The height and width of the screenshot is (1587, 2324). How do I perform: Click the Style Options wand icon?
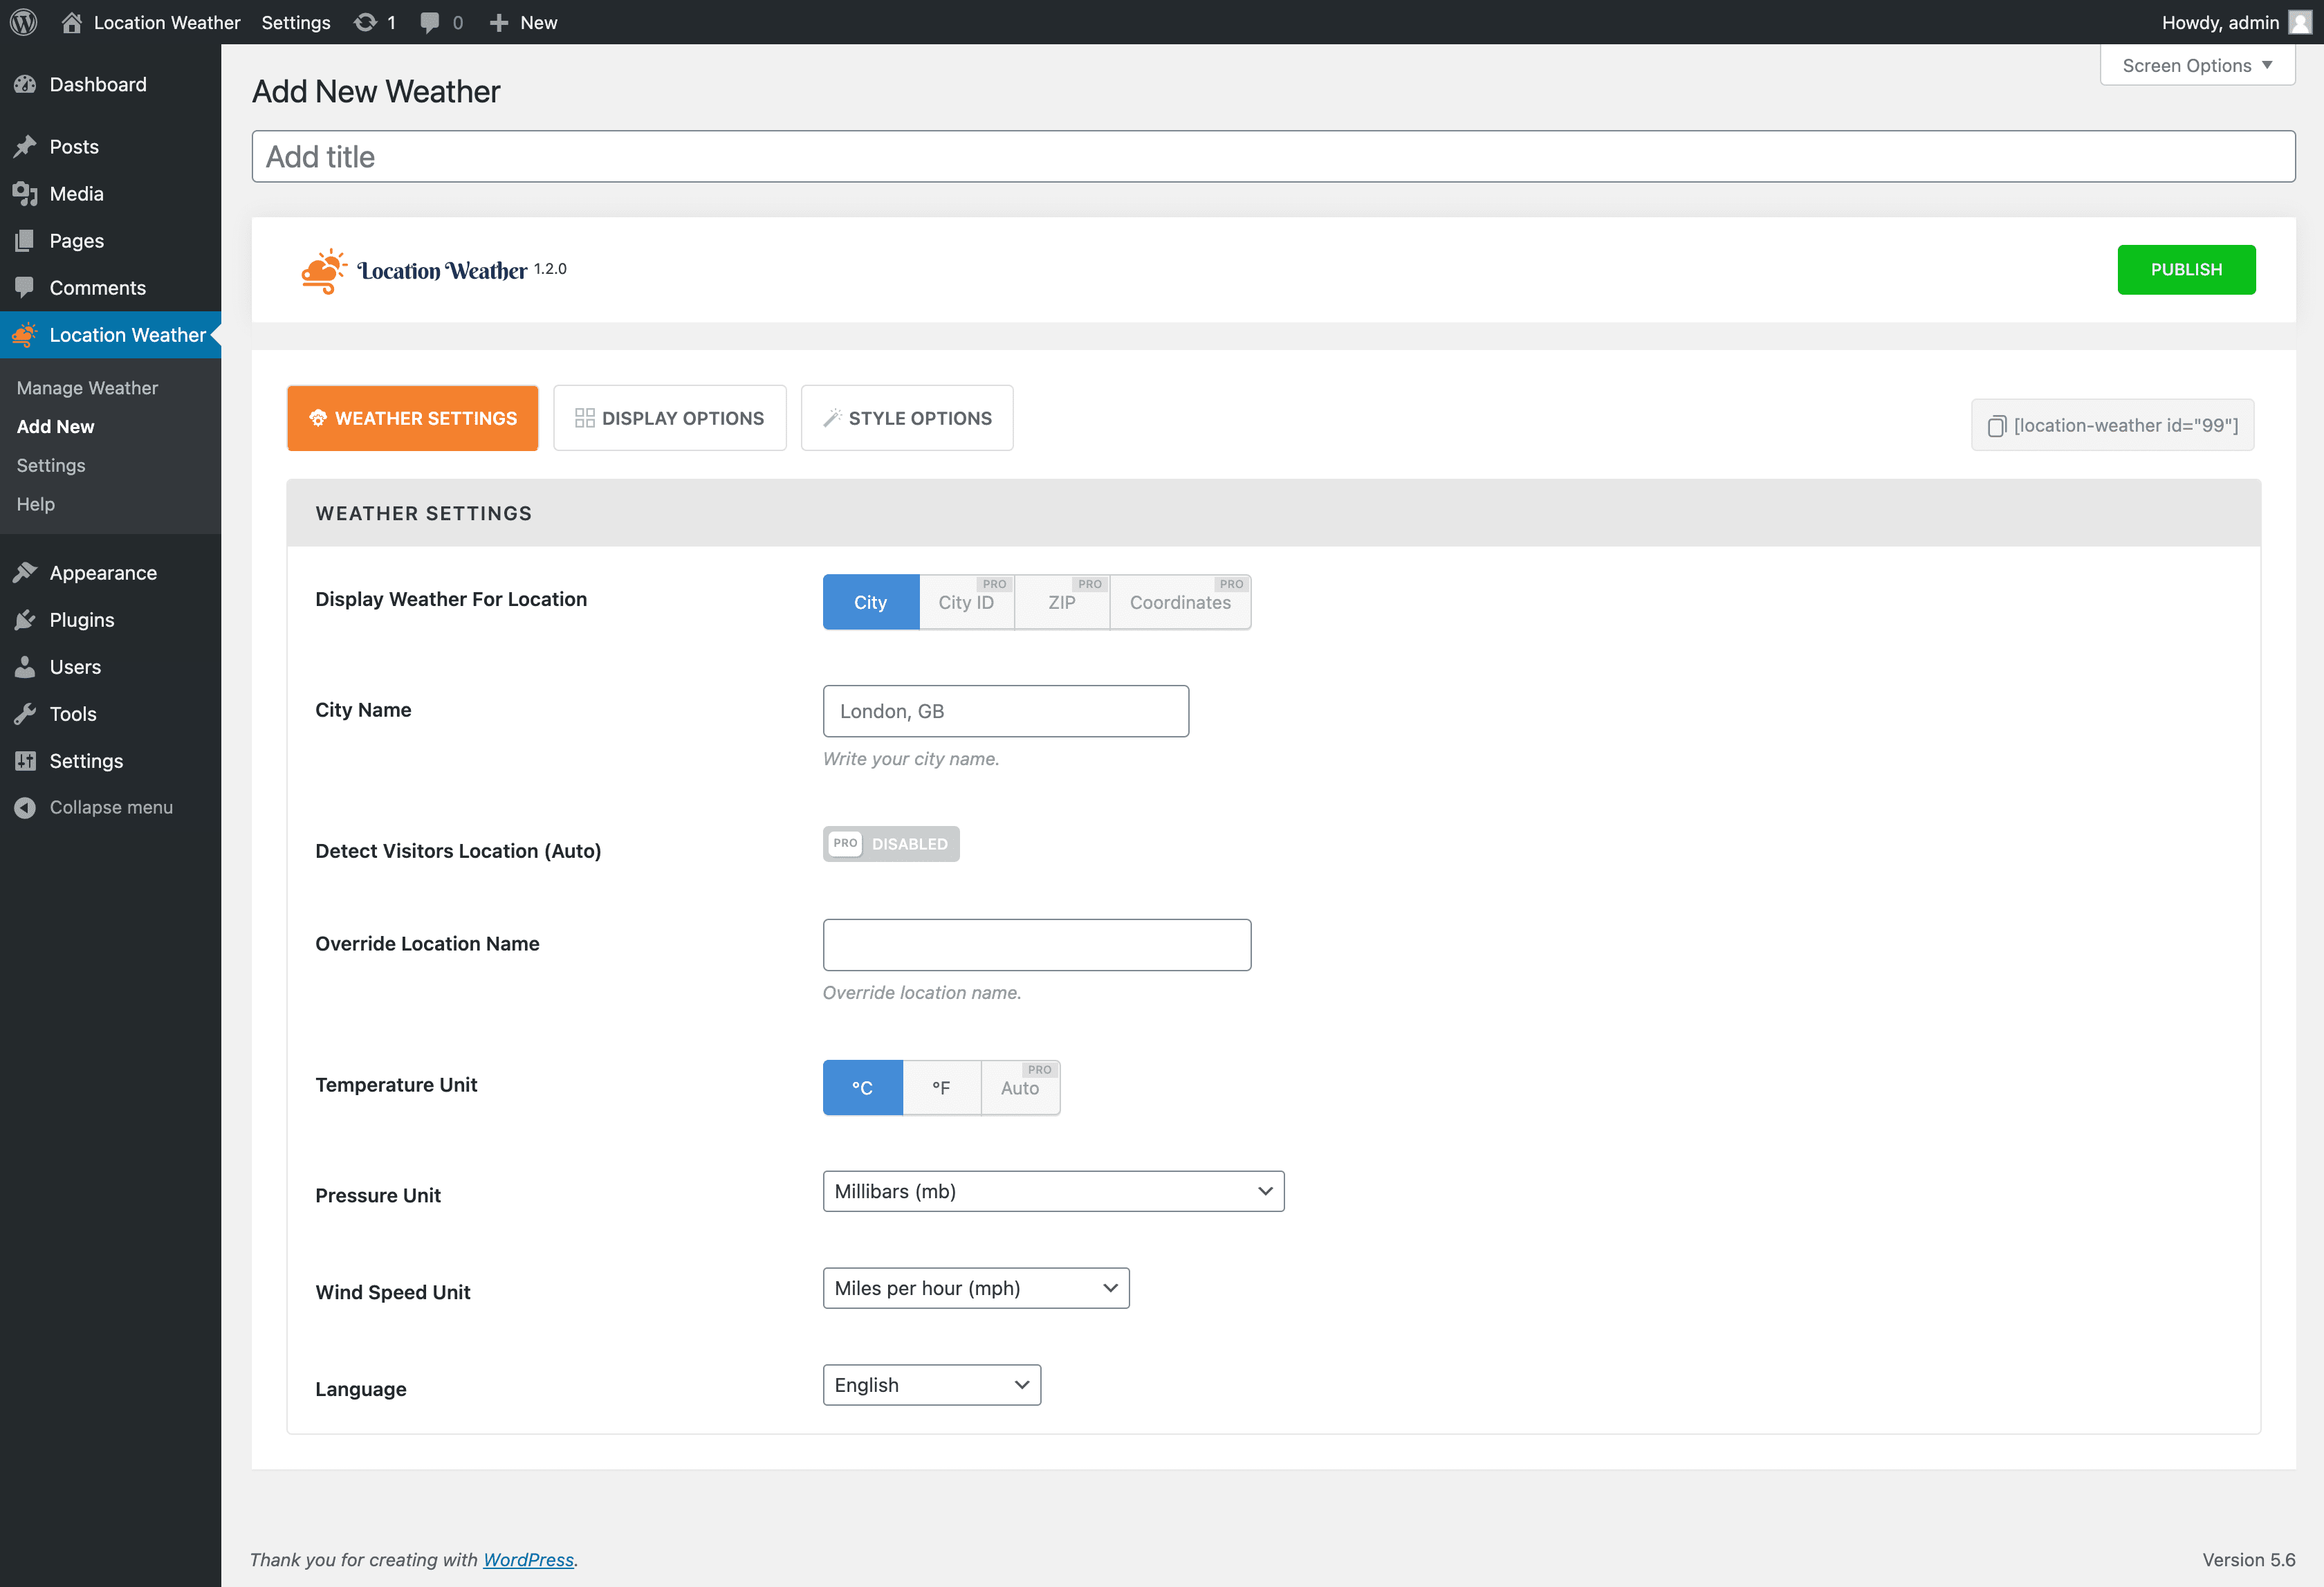pyautogui.click(x=832, y=418)
